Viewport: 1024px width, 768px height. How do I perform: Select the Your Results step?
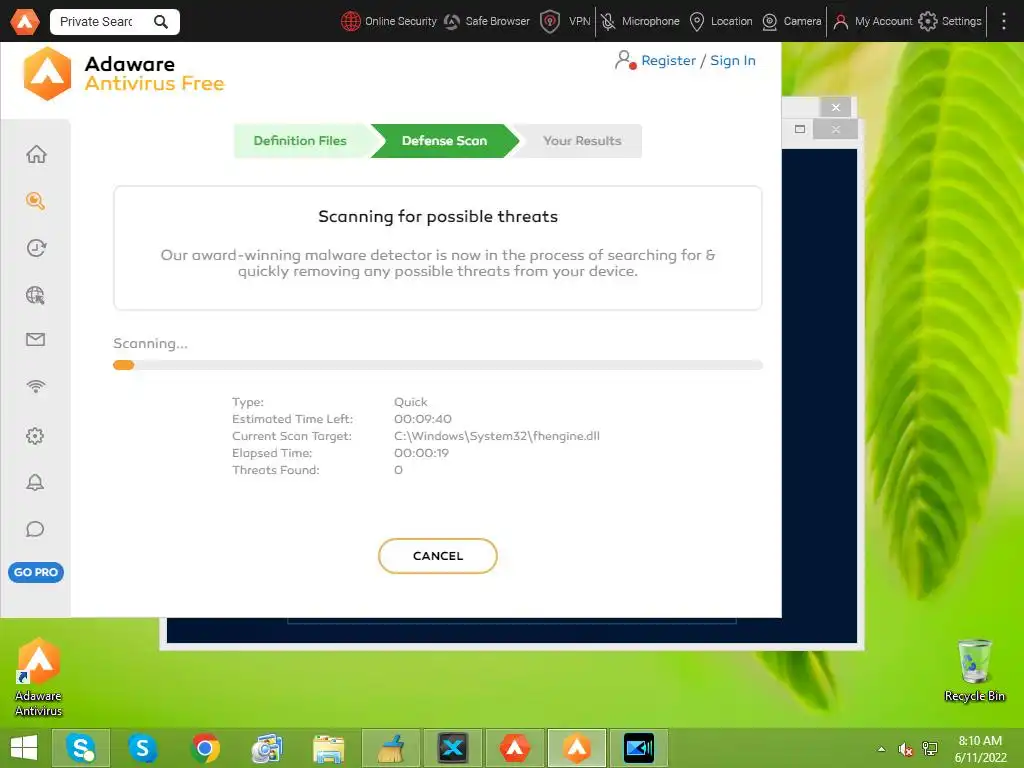(581, 140)
